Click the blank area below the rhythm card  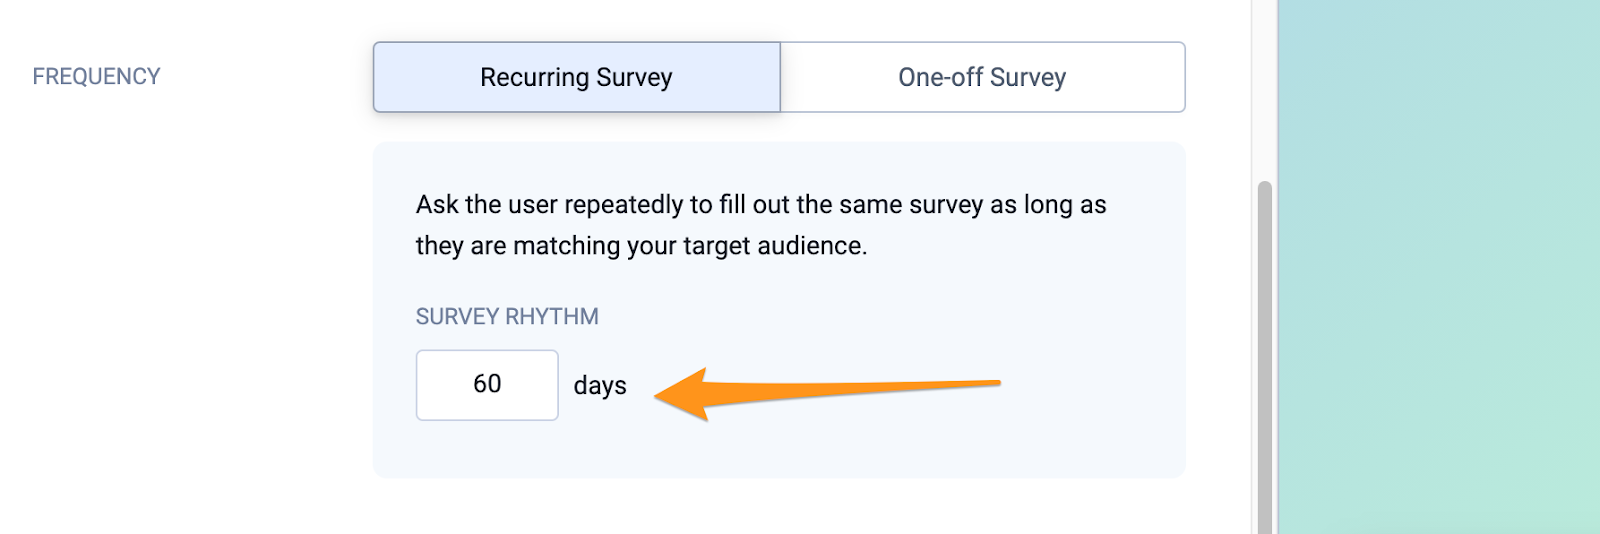click(780, 508)
